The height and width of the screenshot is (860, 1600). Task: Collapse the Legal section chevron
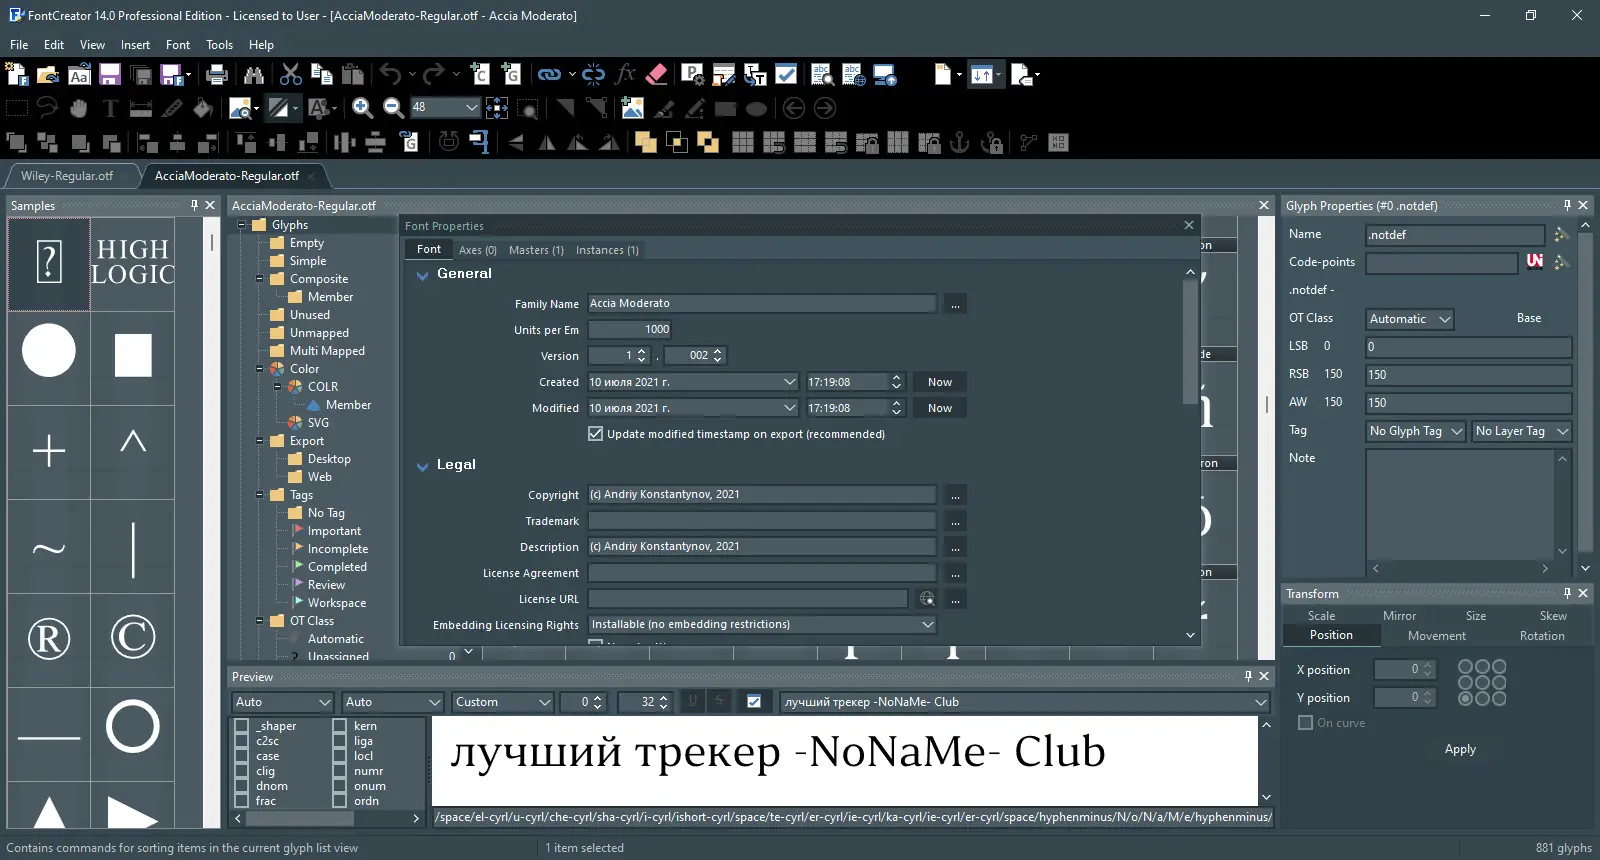422,466
